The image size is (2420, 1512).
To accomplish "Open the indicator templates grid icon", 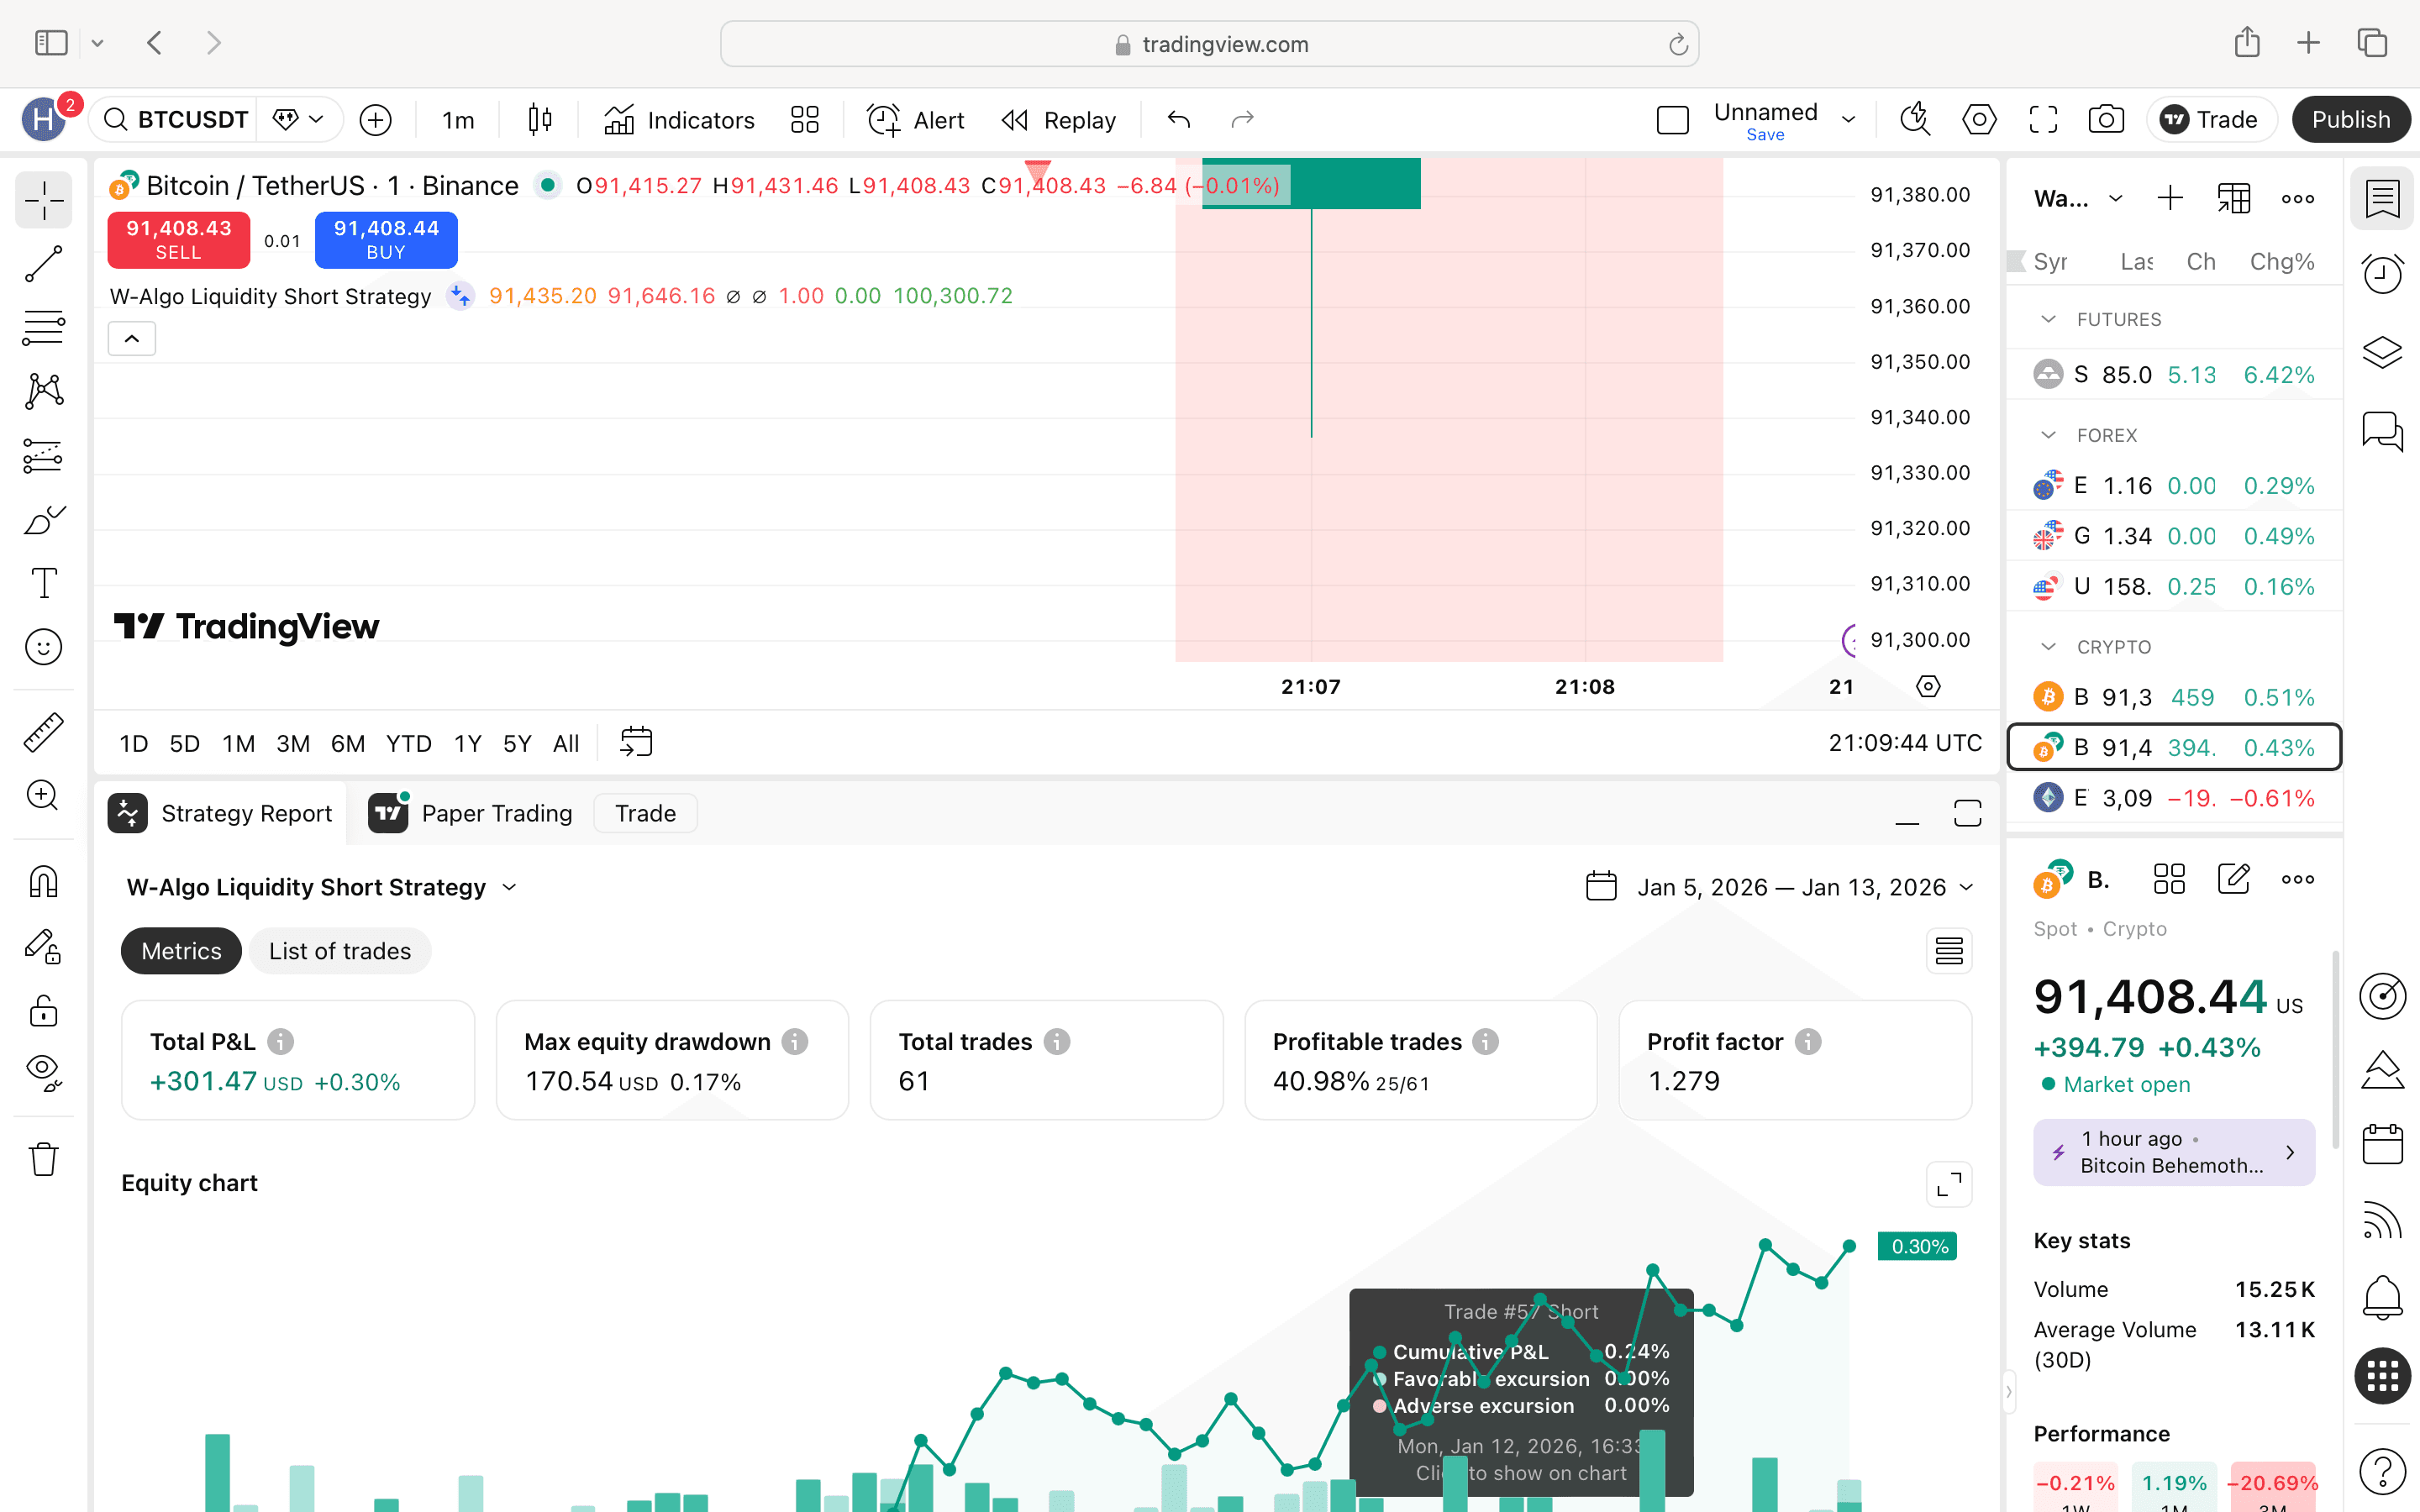I will pyautogui.click(x=805, y=120).
